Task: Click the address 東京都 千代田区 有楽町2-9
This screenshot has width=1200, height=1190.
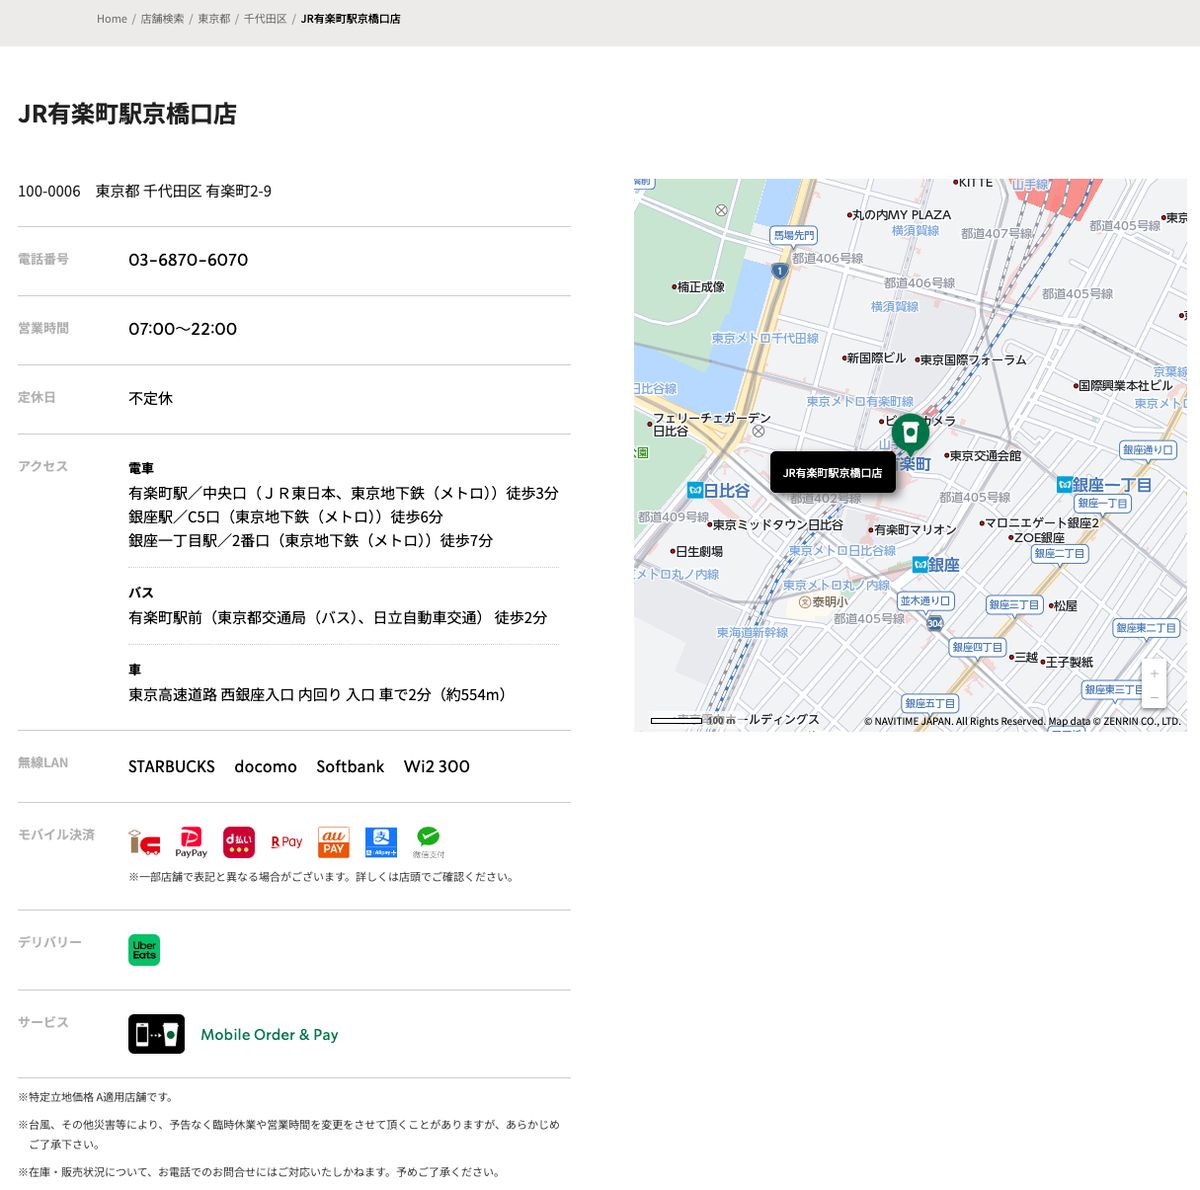Action: 183,191
